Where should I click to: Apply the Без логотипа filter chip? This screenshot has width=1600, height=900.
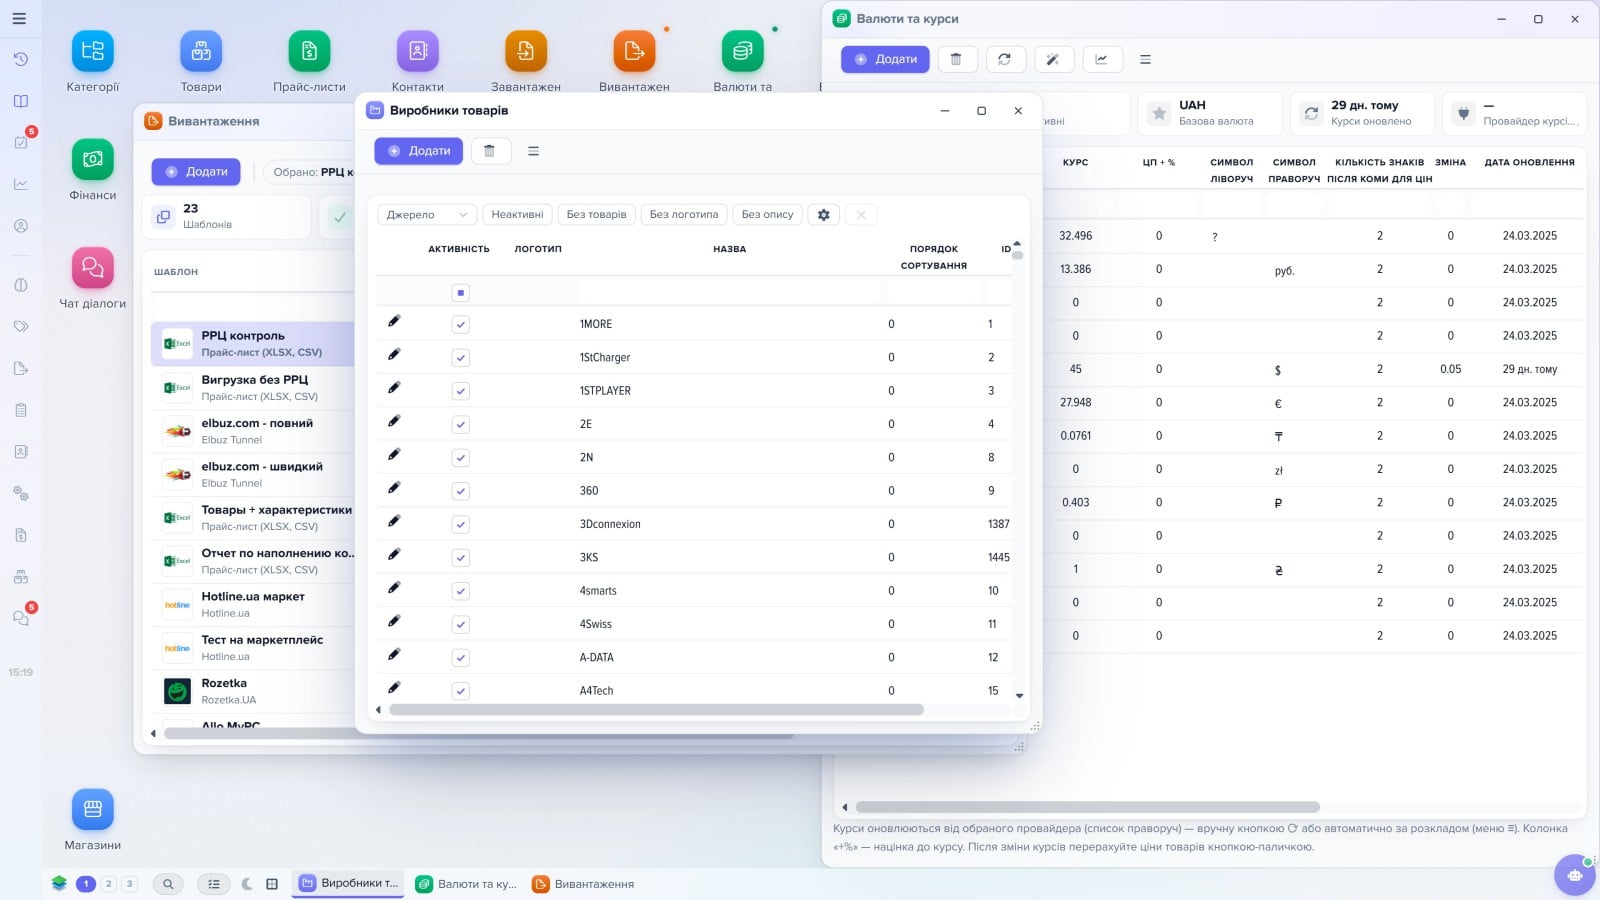tap(684, 214)
